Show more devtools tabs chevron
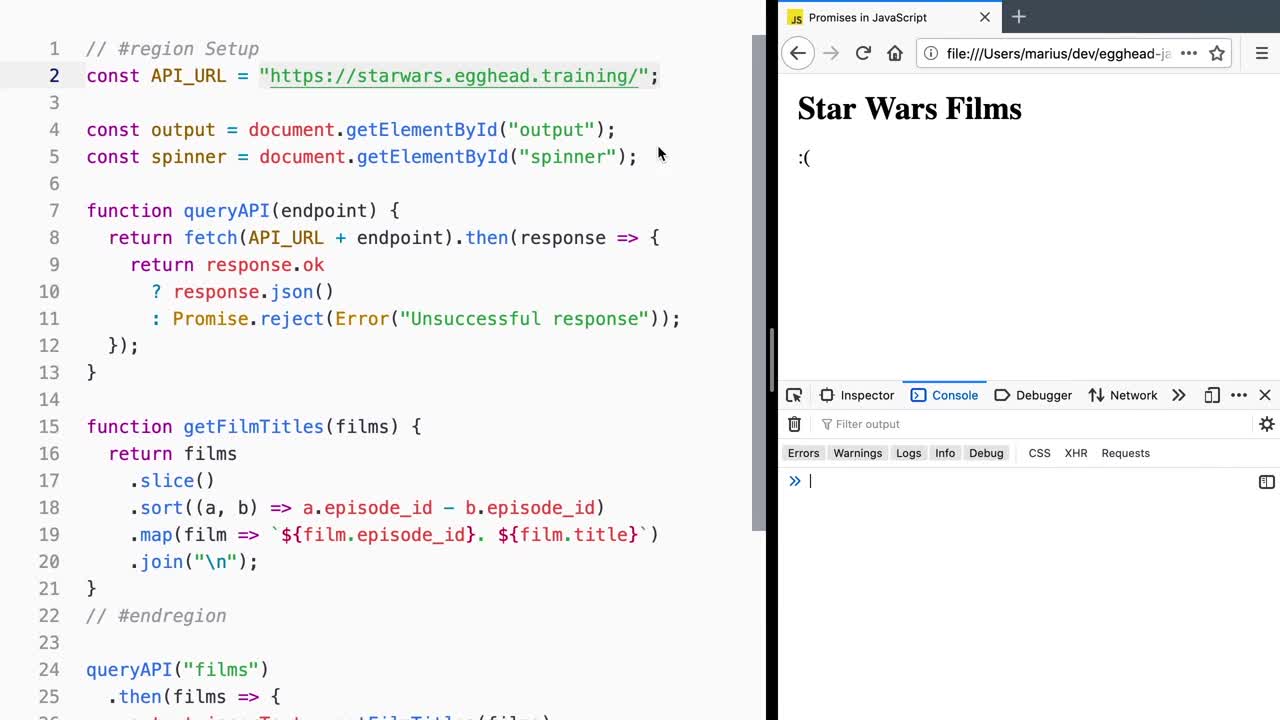This screenshot has width=1280, height=720. (1179, 395)
